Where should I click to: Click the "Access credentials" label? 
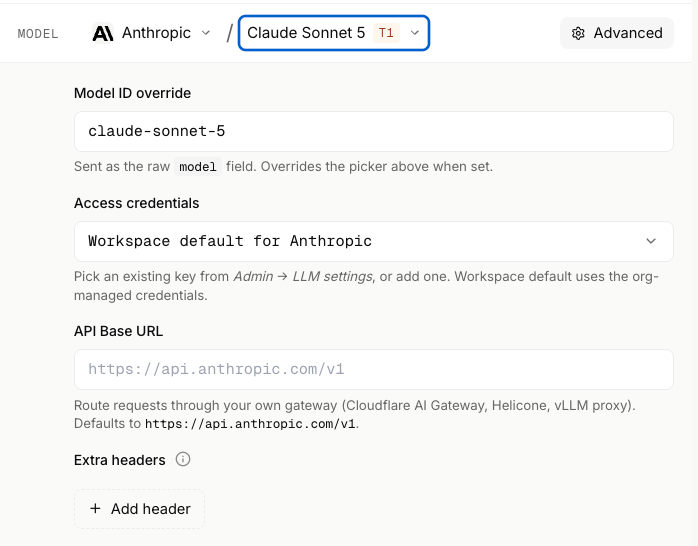(x=136, y=203)
